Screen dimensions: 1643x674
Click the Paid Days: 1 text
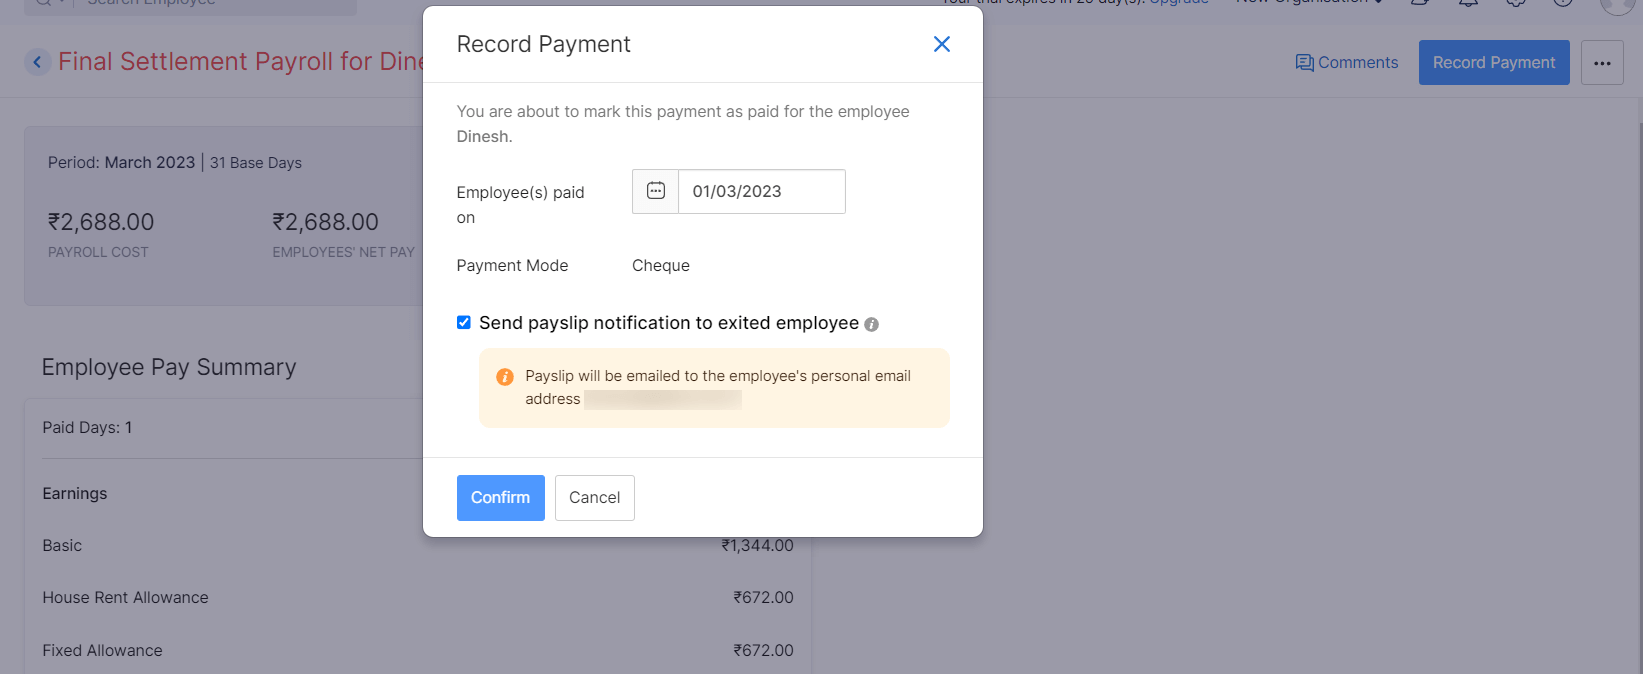[87, 427]
